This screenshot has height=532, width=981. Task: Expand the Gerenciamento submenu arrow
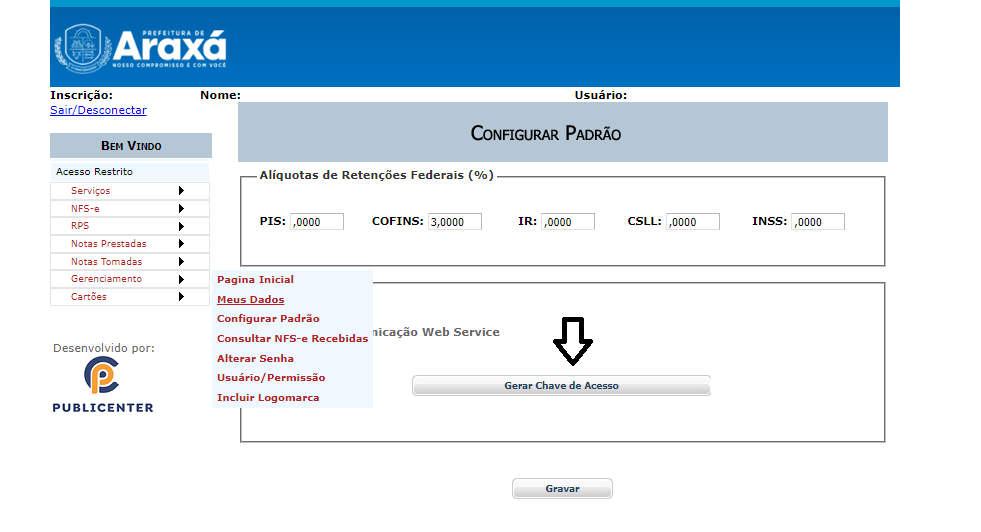click(x=181, y=279)
